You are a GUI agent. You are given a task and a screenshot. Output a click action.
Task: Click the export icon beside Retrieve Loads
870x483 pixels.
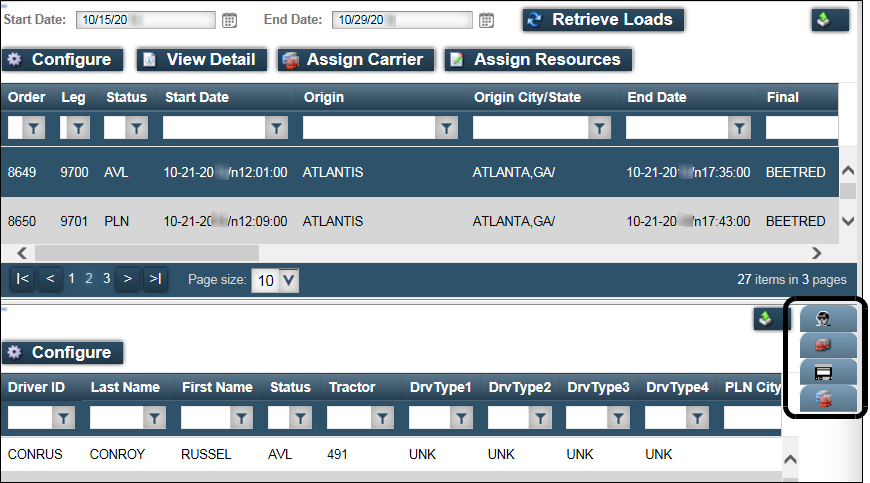click(x=829, y=20)
